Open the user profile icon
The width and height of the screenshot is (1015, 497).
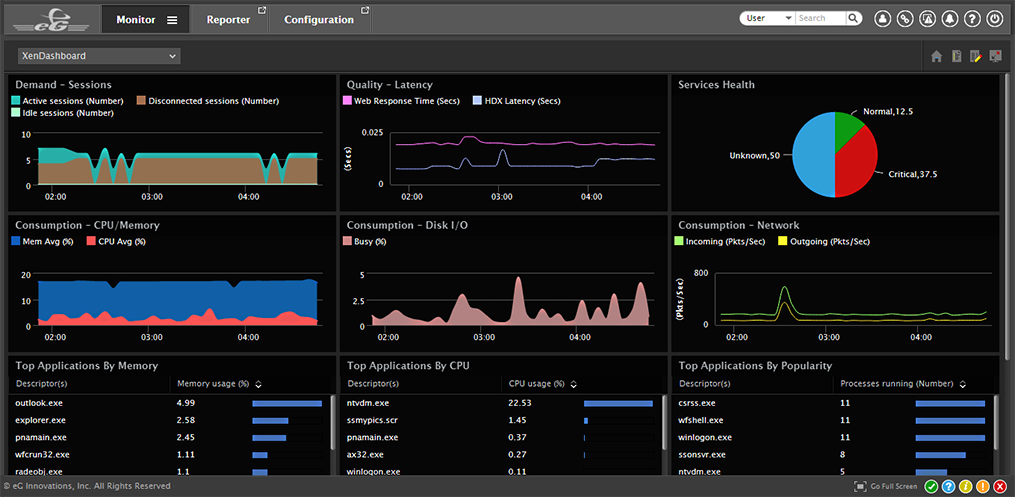[882, 19]
